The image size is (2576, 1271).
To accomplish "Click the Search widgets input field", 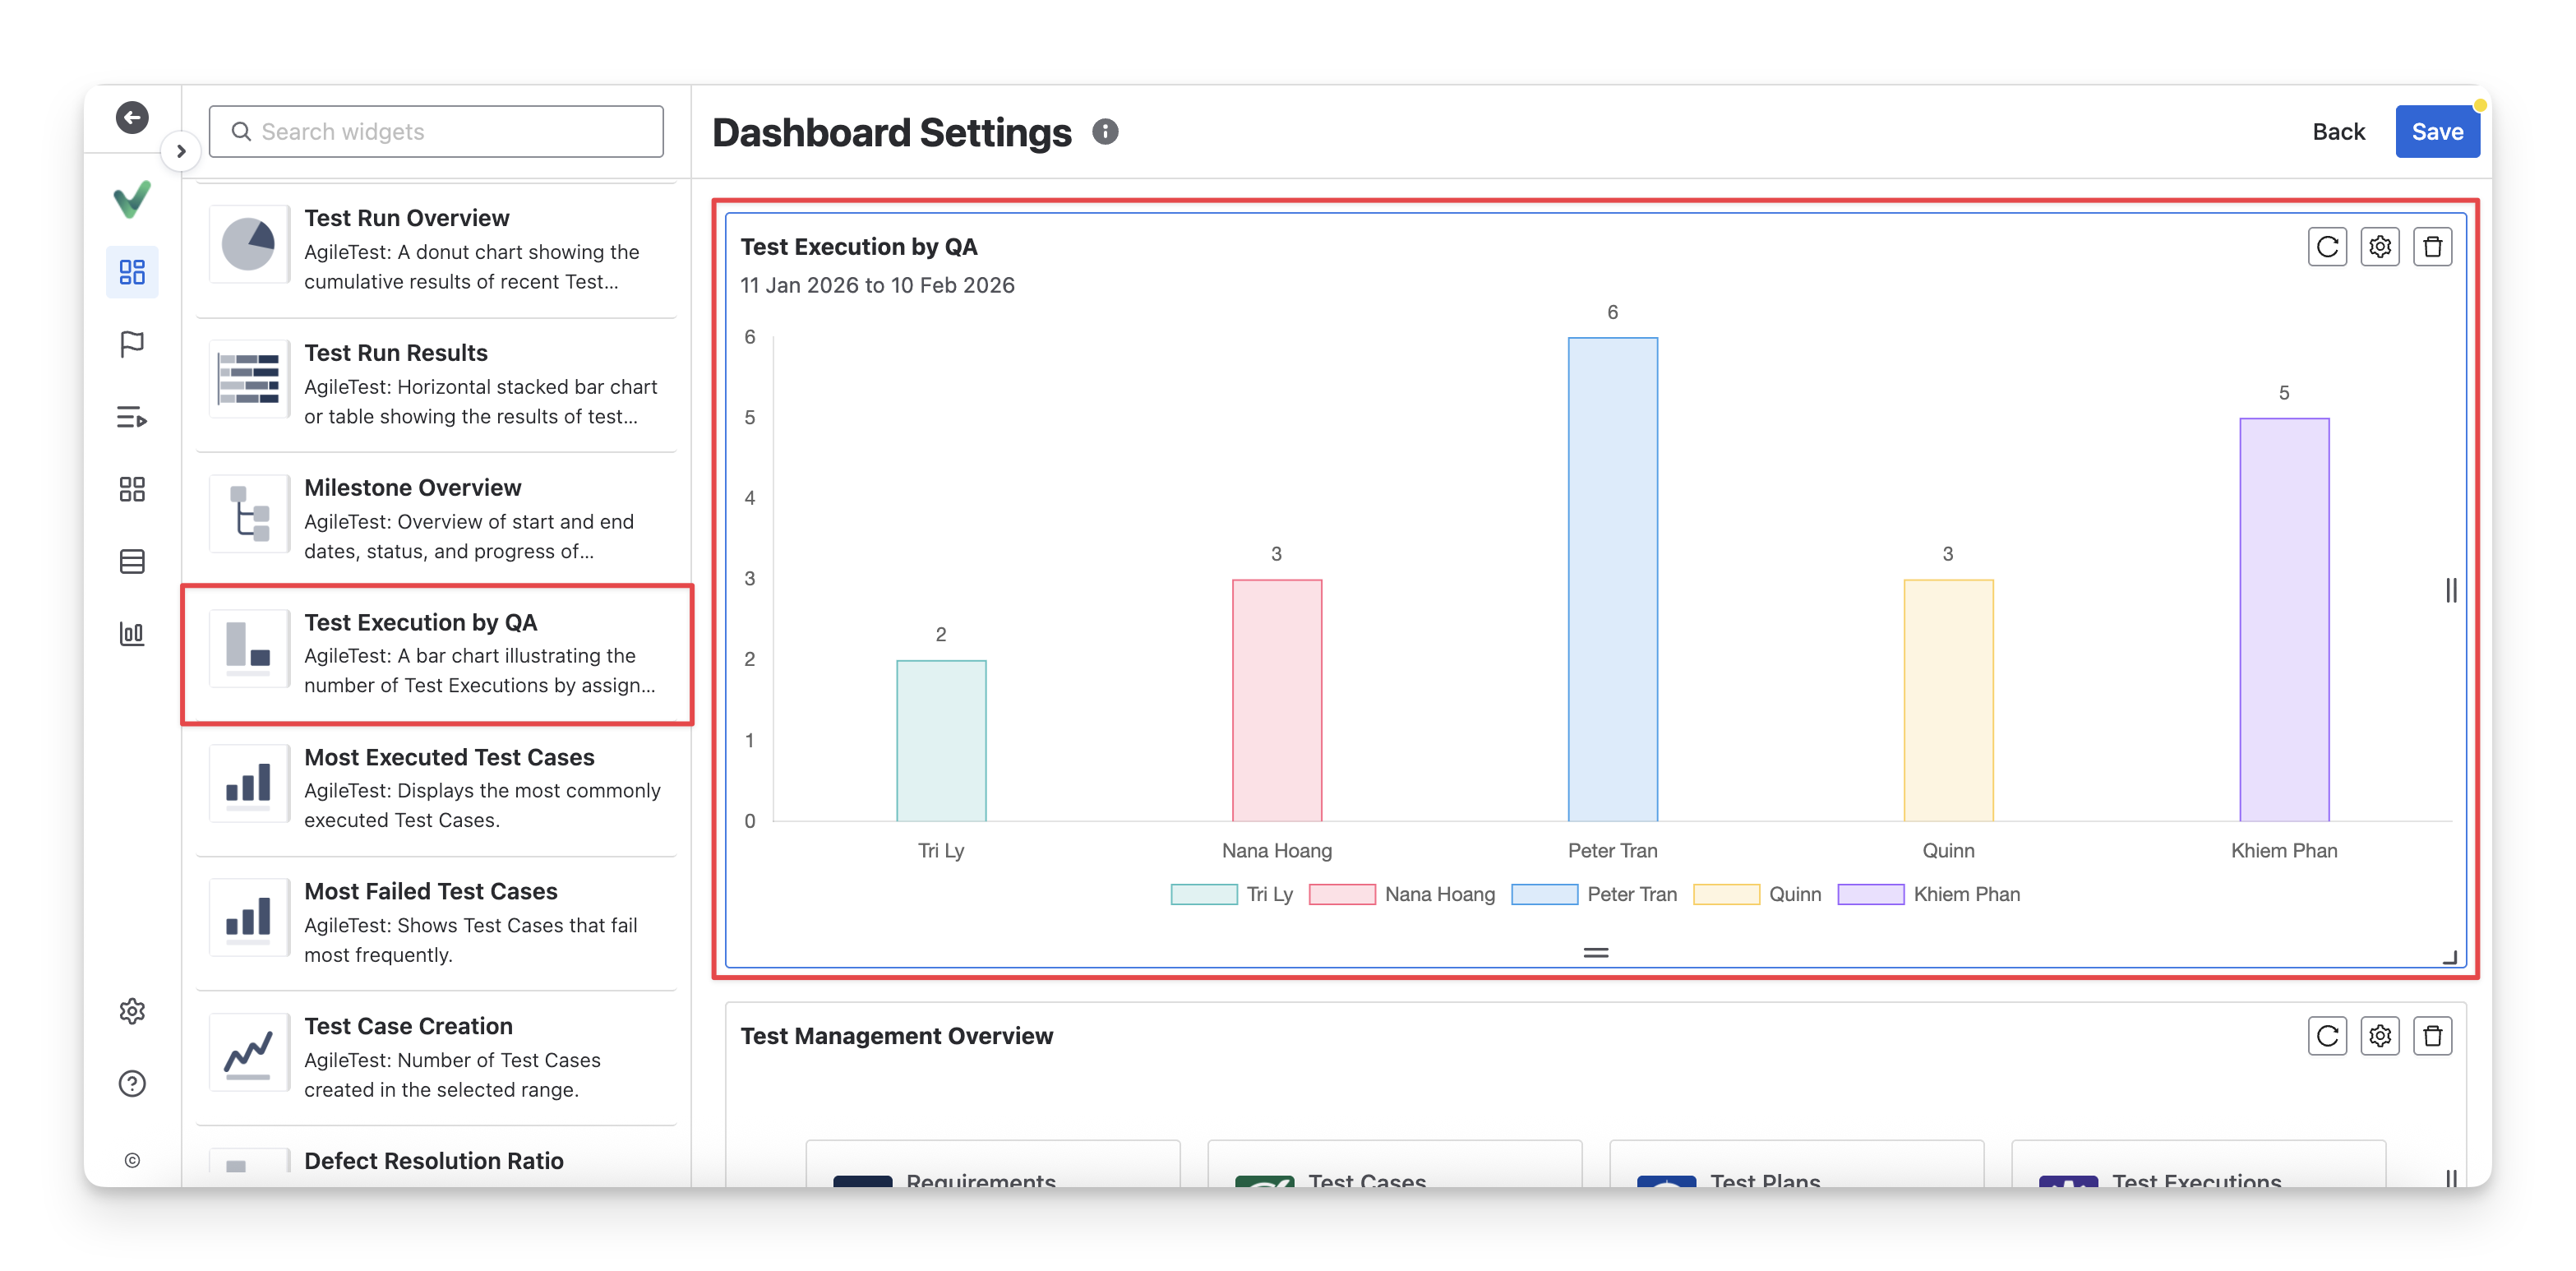I will pyautogui.click(x=436, y=132).
